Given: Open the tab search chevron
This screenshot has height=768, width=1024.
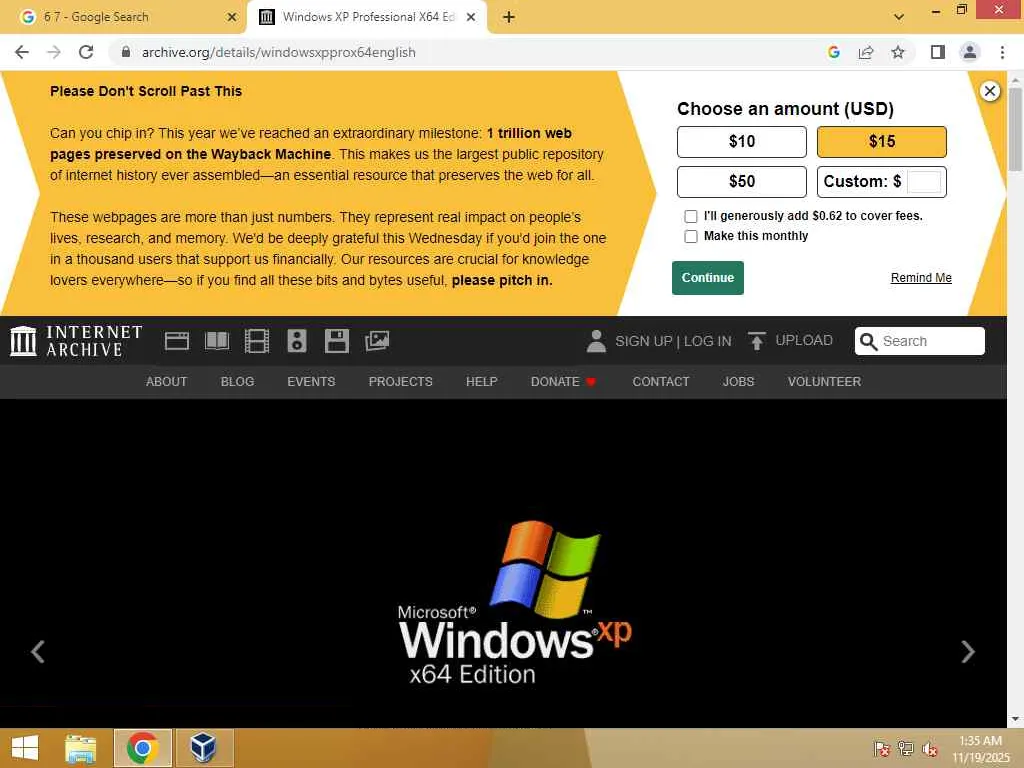Looking at the screenshot, I should point(899,17).
